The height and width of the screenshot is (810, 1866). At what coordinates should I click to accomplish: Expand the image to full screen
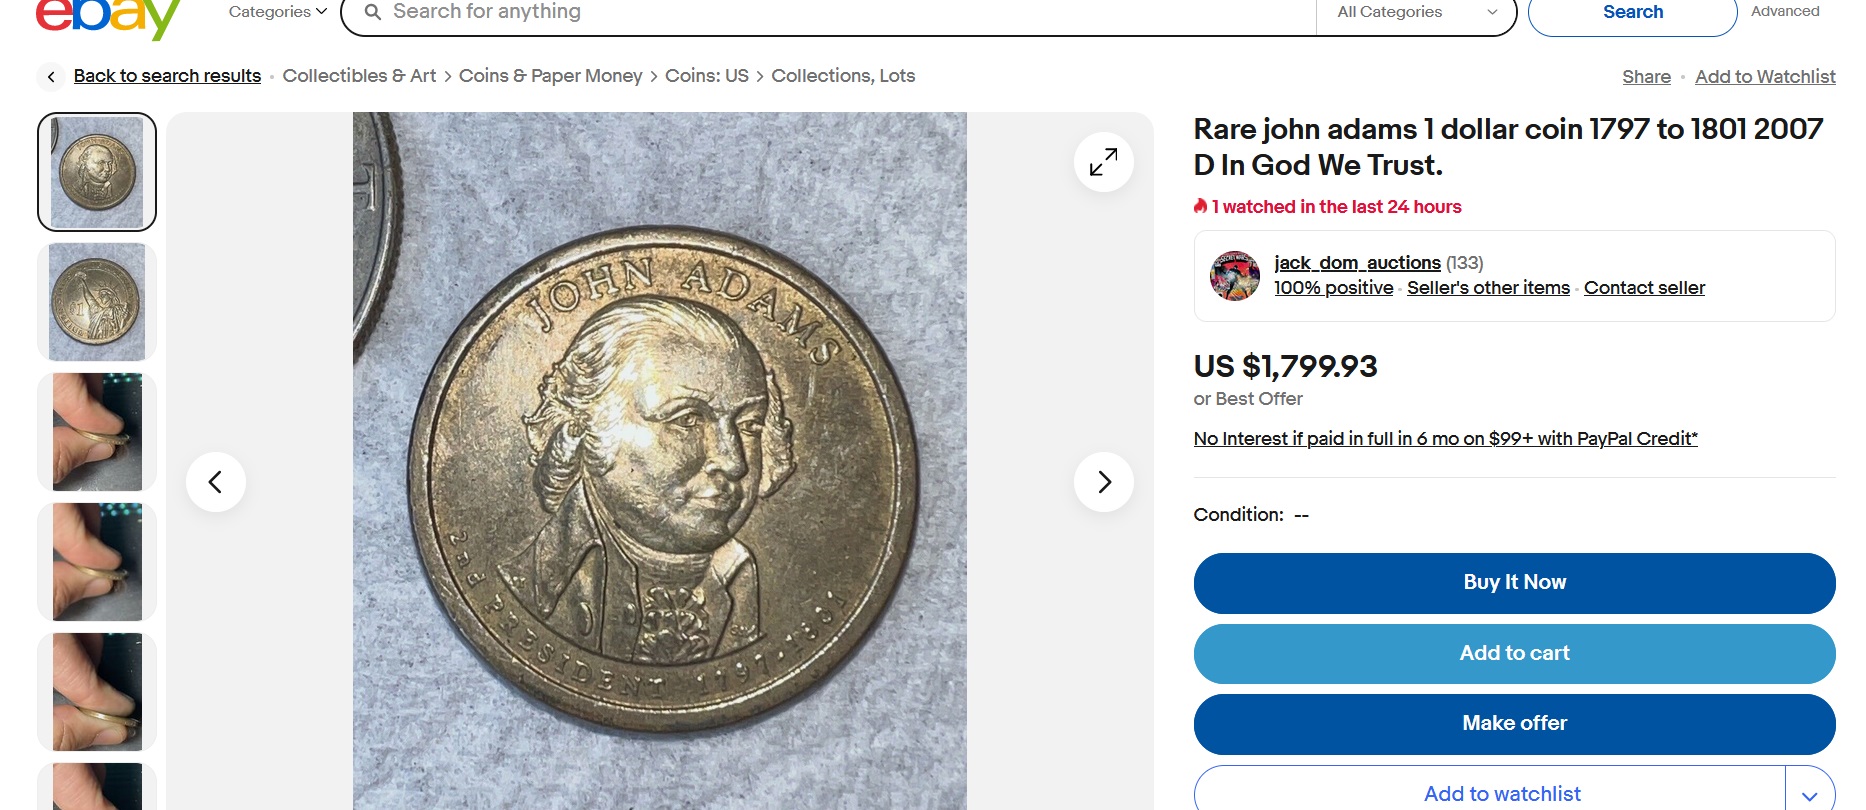click(1103, 162)
